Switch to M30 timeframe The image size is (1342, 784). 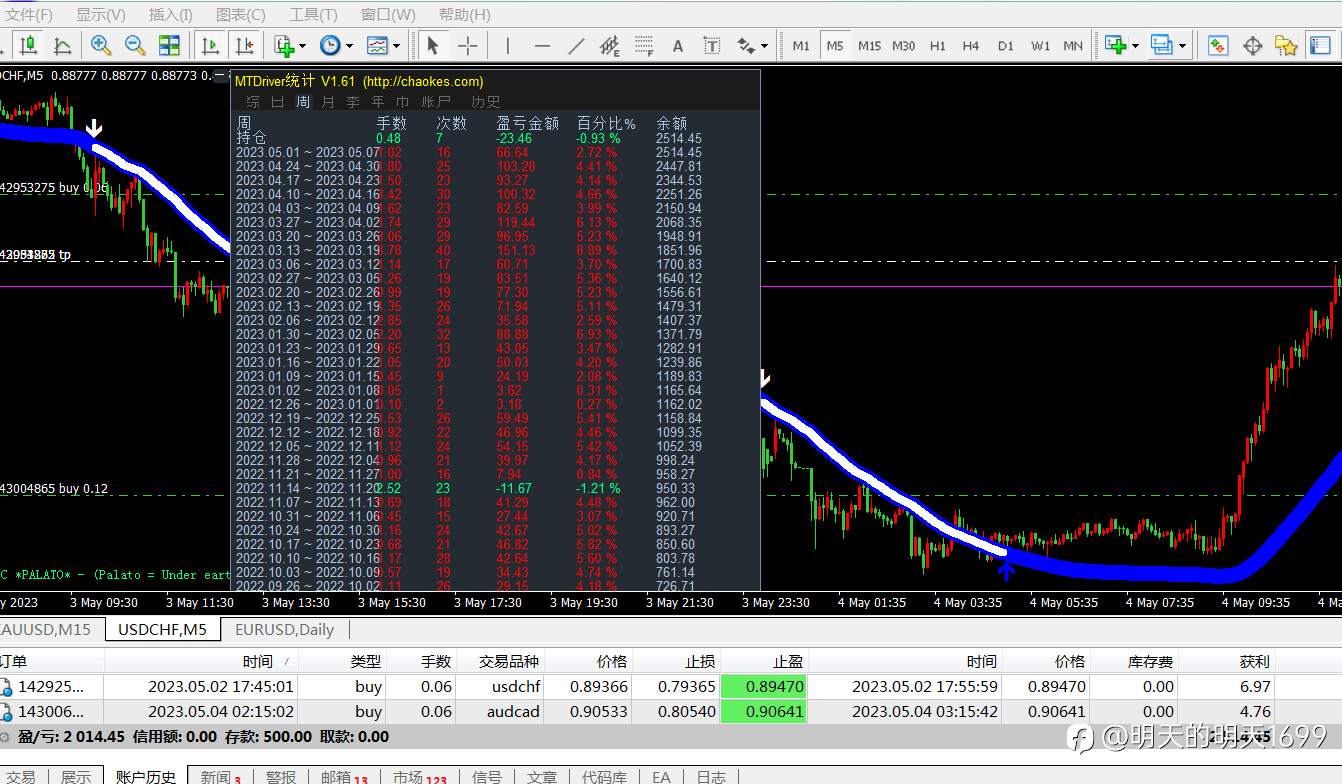click(x=904, y=45)
